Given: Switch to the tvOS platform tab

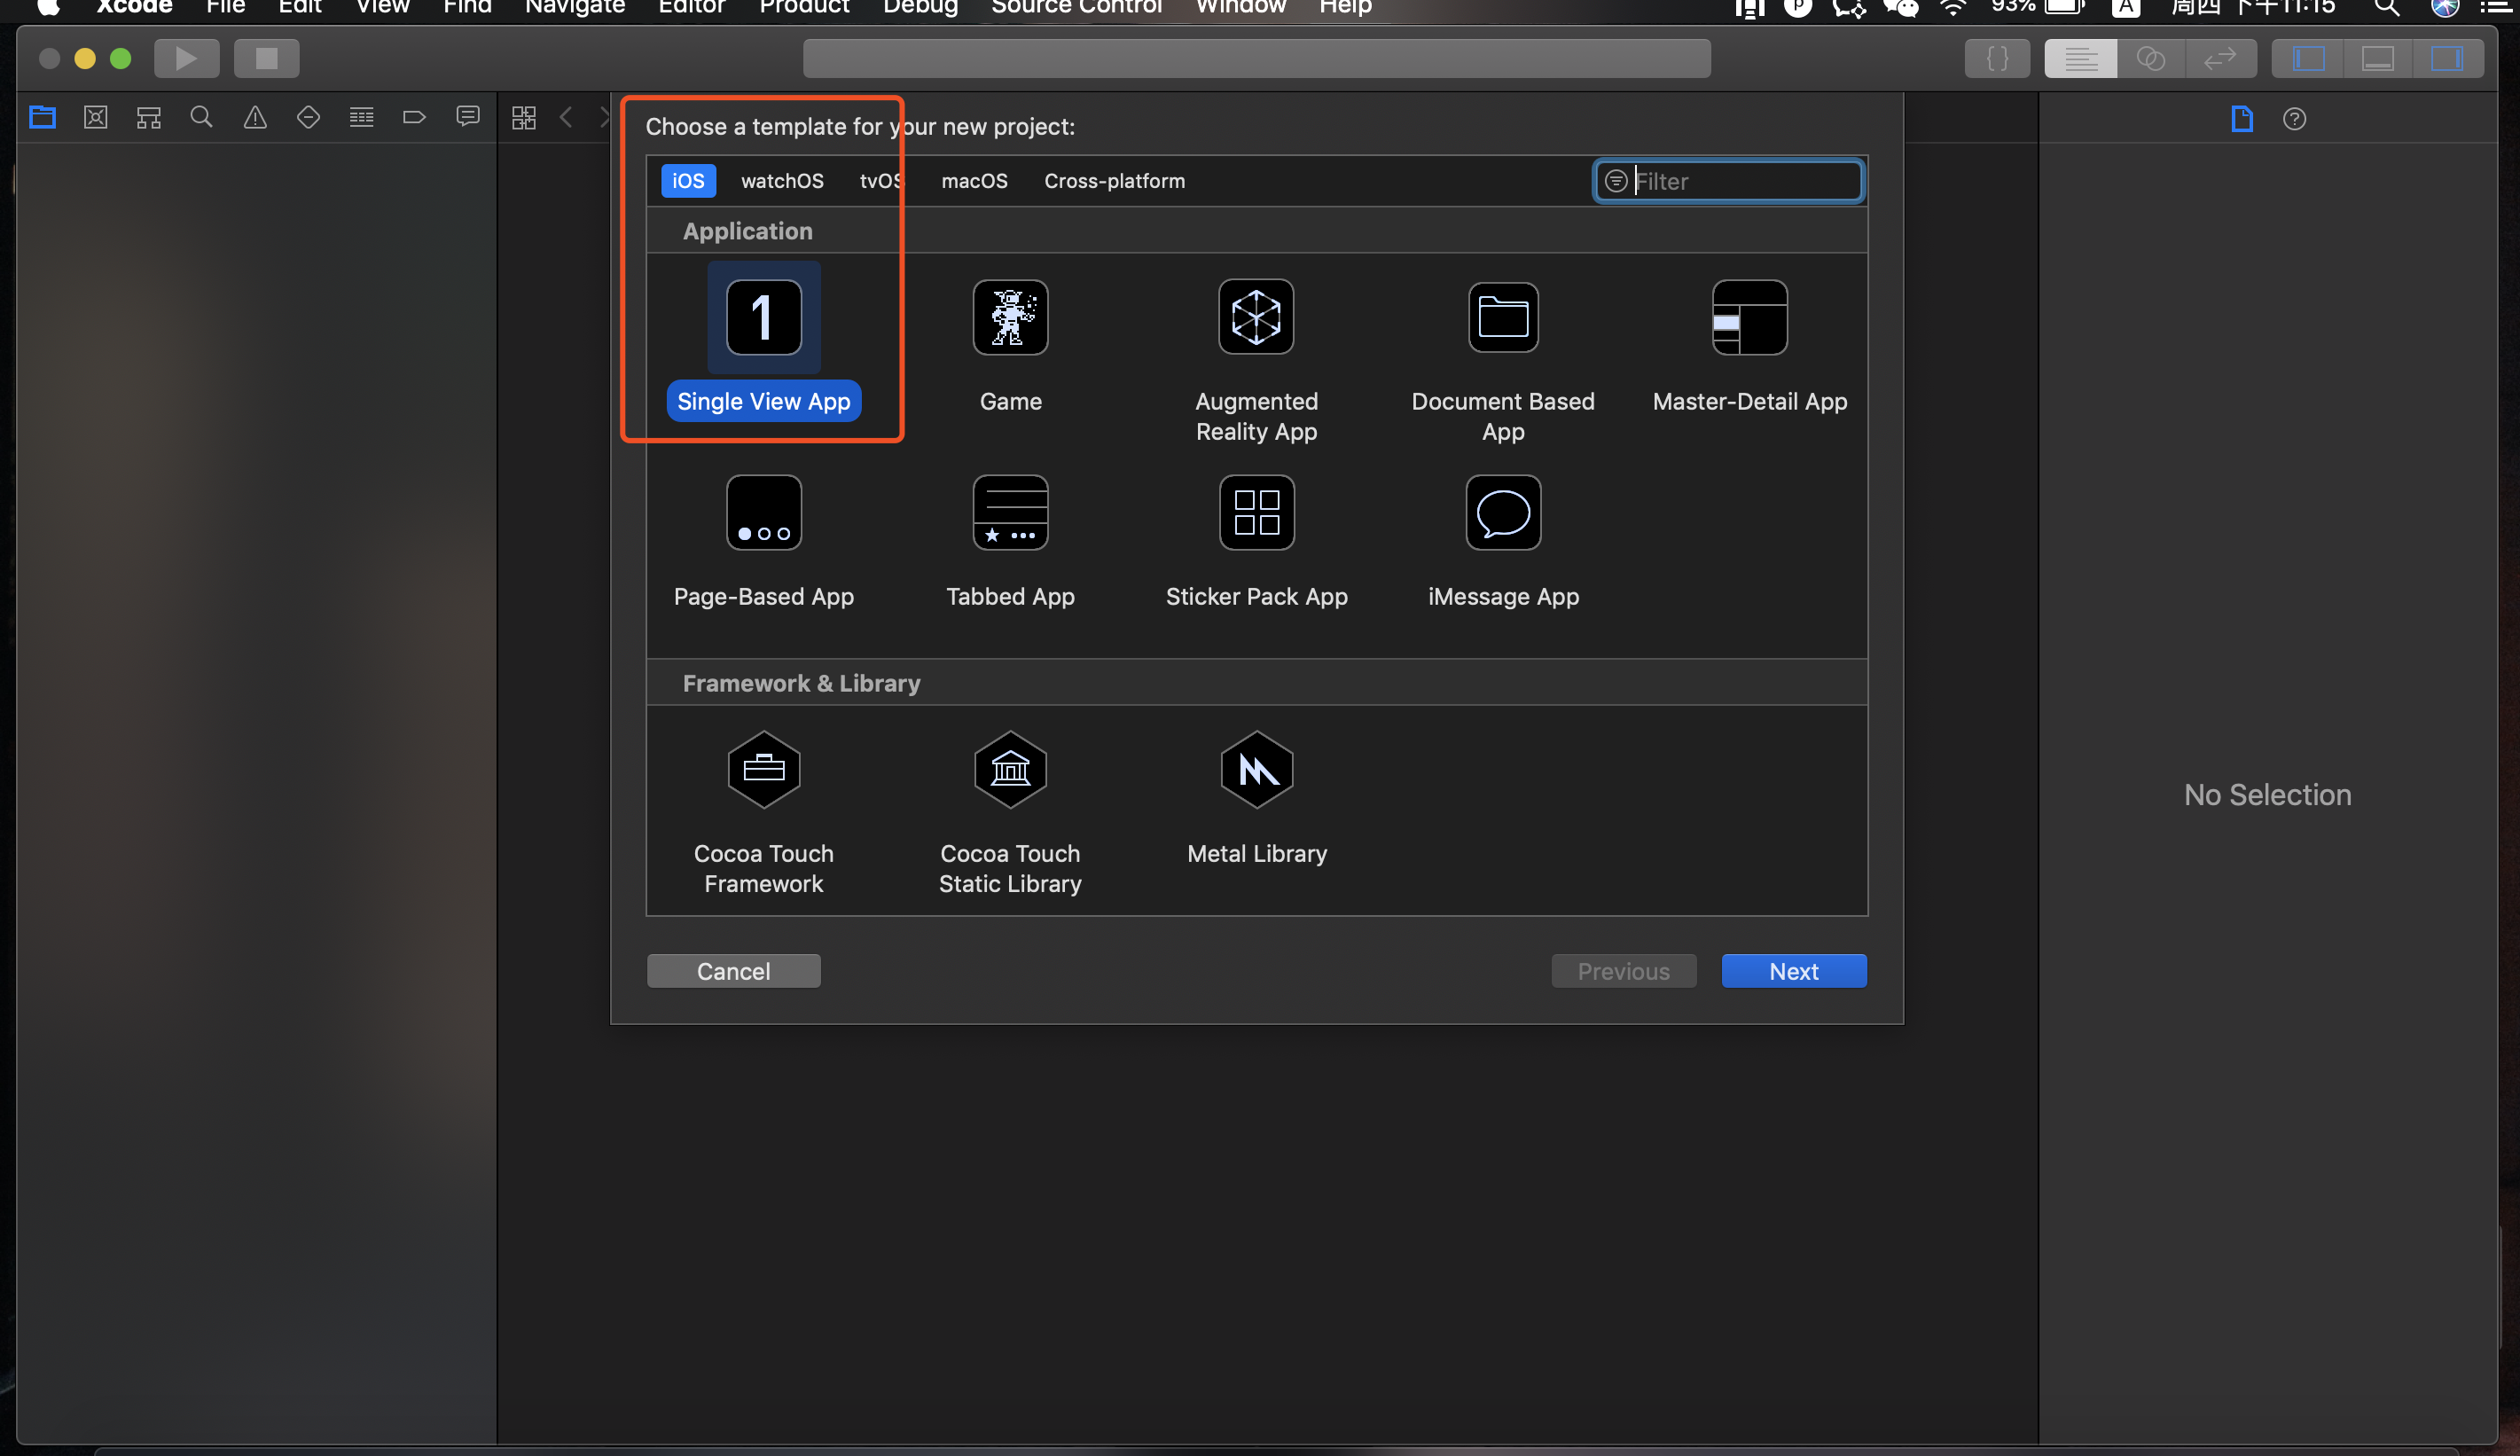Looking at the screenshot, I should pos(881,181).
